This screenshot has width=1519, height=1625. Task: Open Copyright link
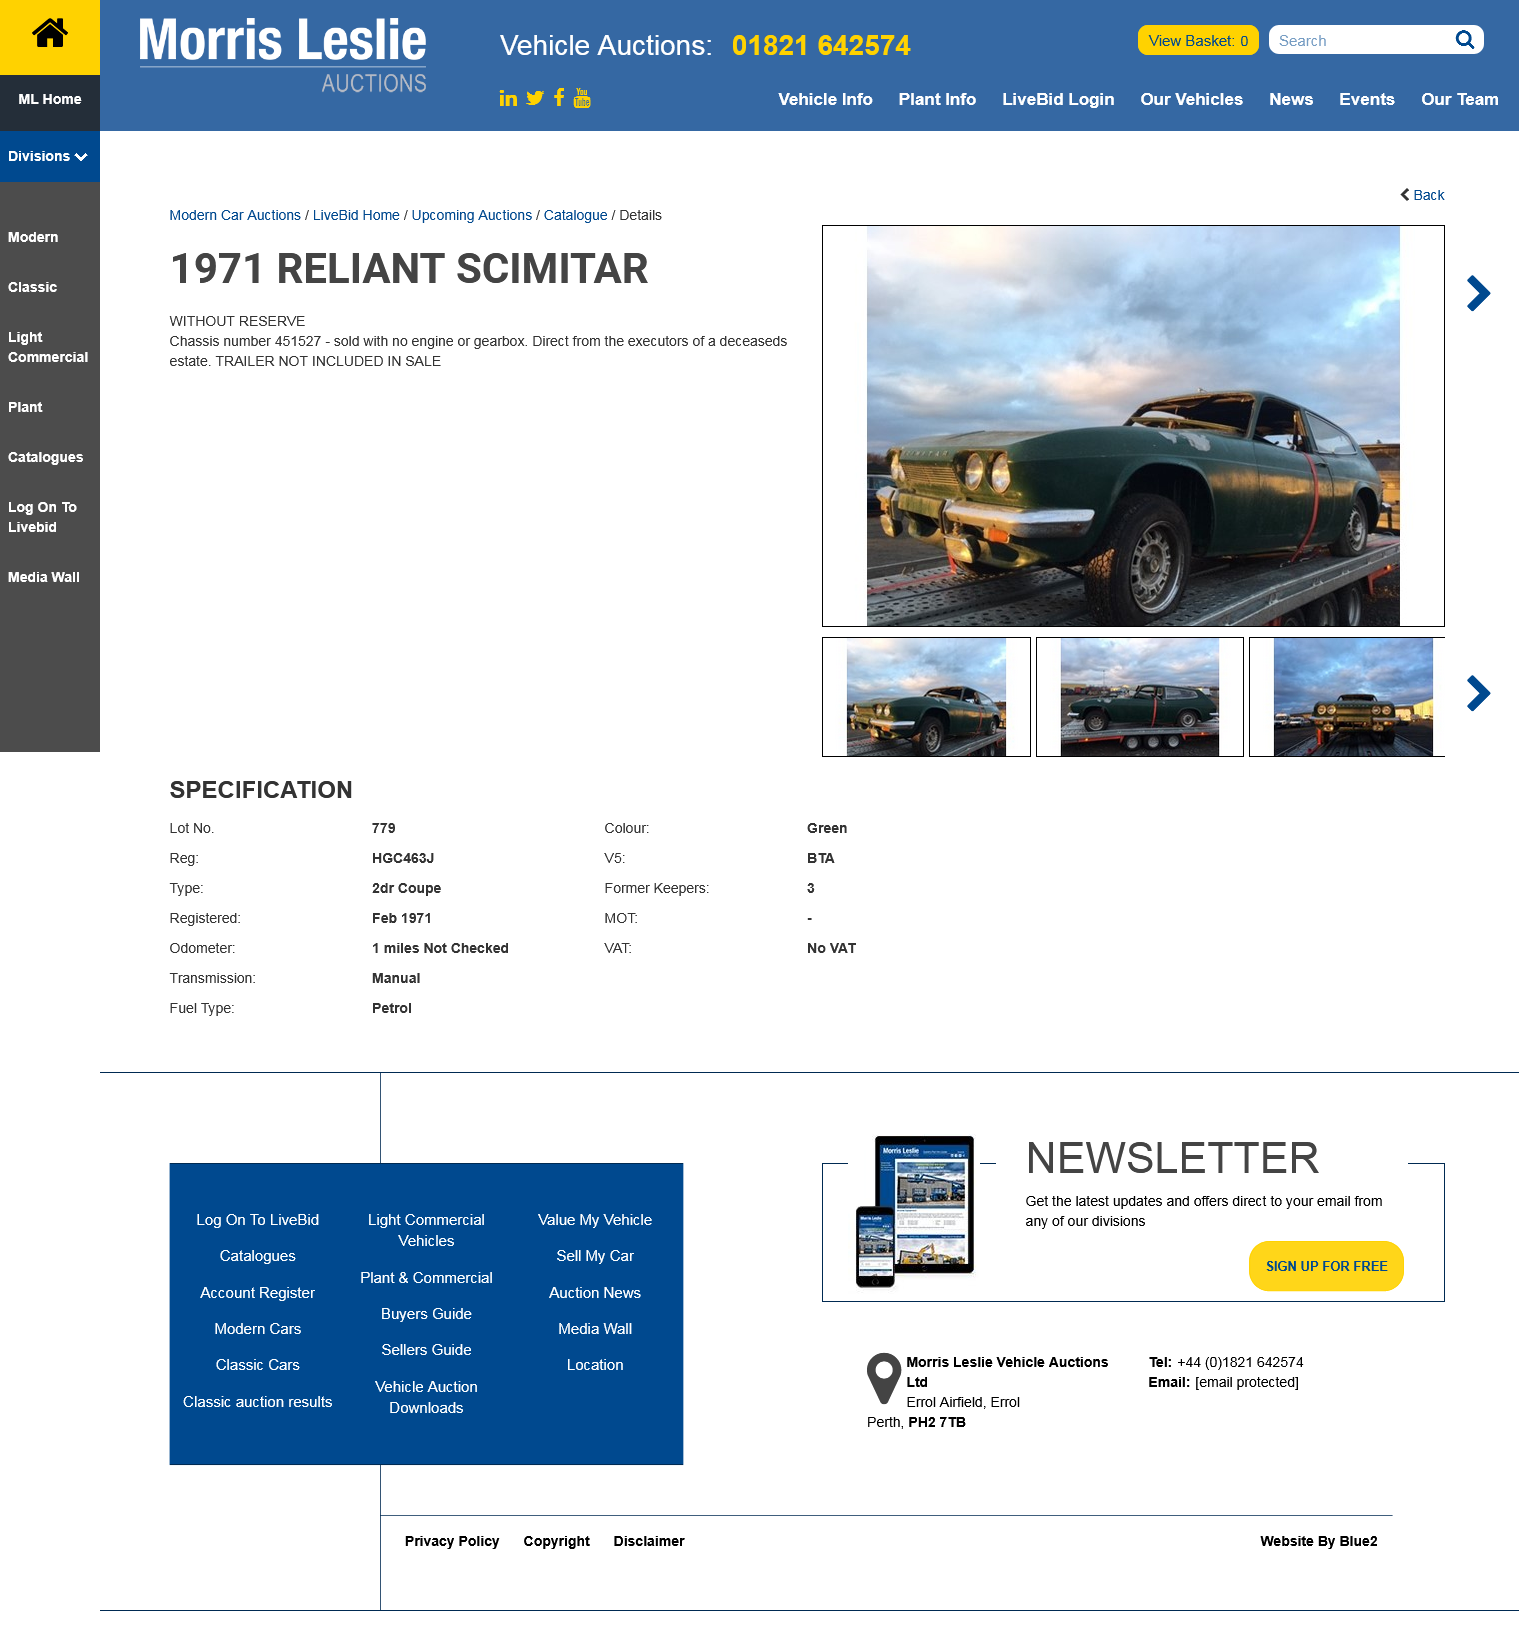(x=557, y=1541)
